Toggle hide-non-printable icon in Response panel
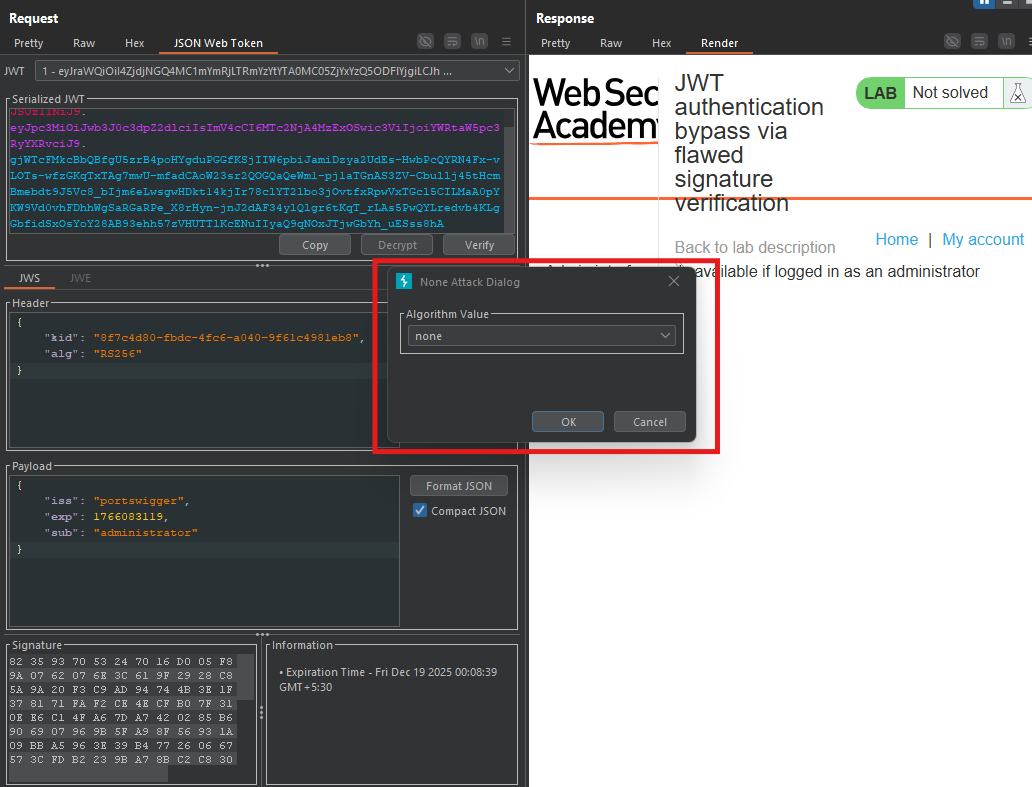This screenshot has width=1032, height=787. (952, 41)
